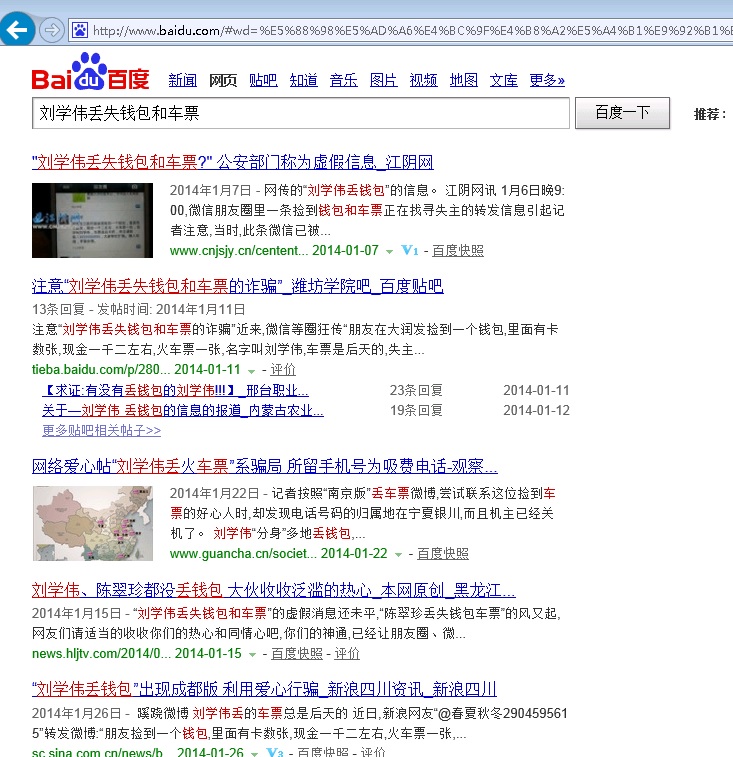Open the 文库 tab
The image size is (733, 757).
tap(504, 80)
